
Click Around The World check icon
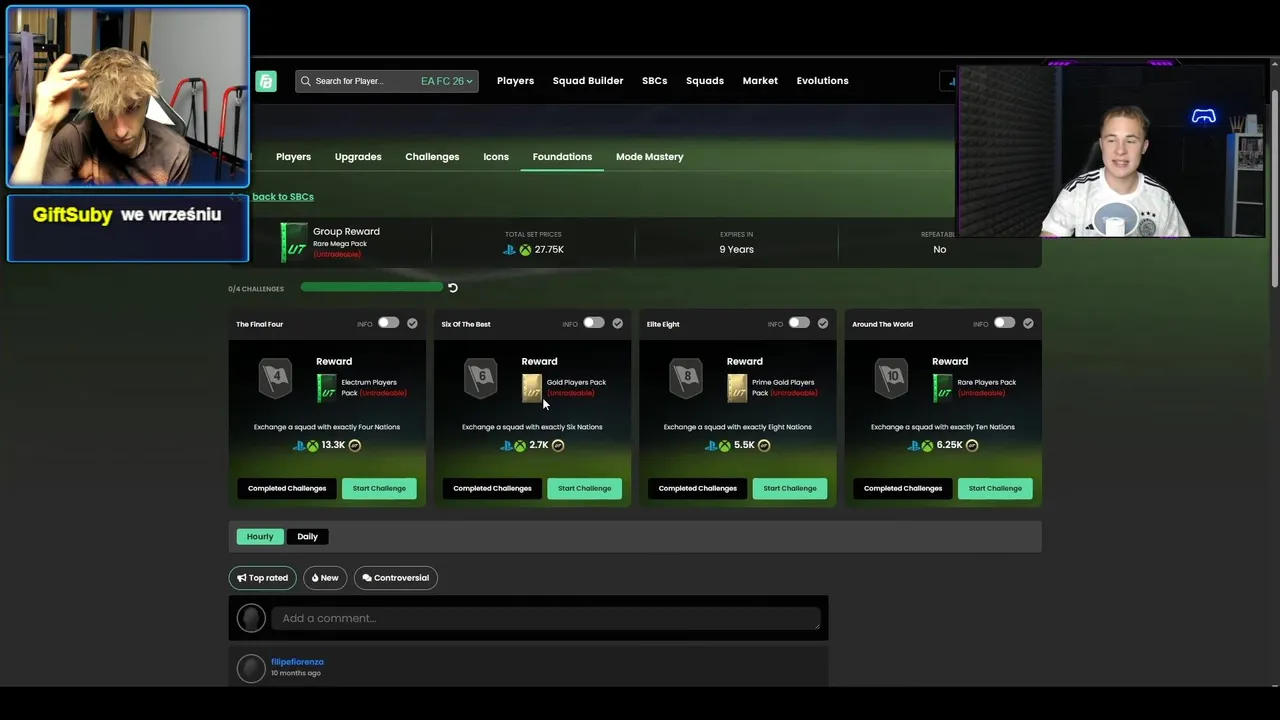(1028, 323)
